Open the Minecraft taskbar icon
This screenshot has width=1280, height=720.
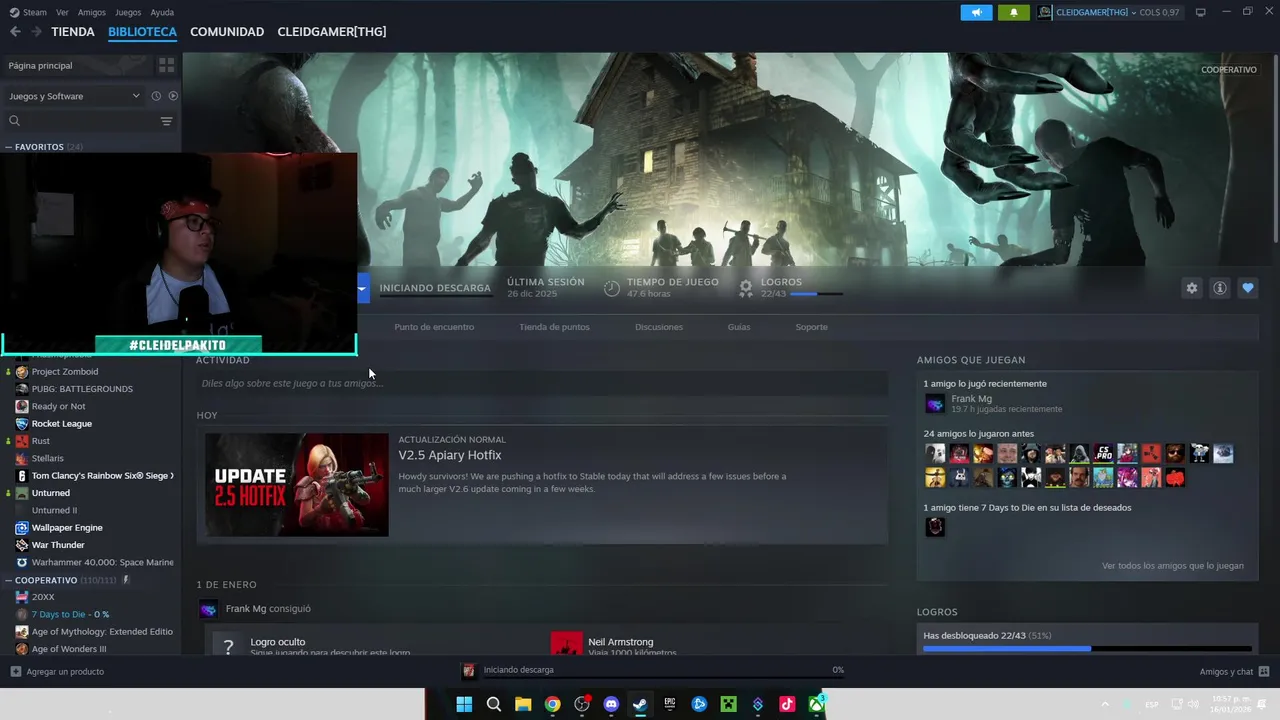729,704
